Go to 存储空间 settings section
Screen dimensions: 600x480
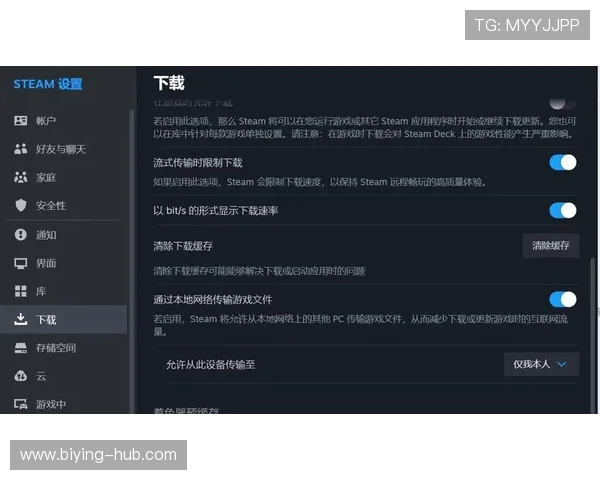tap(64, 348)
